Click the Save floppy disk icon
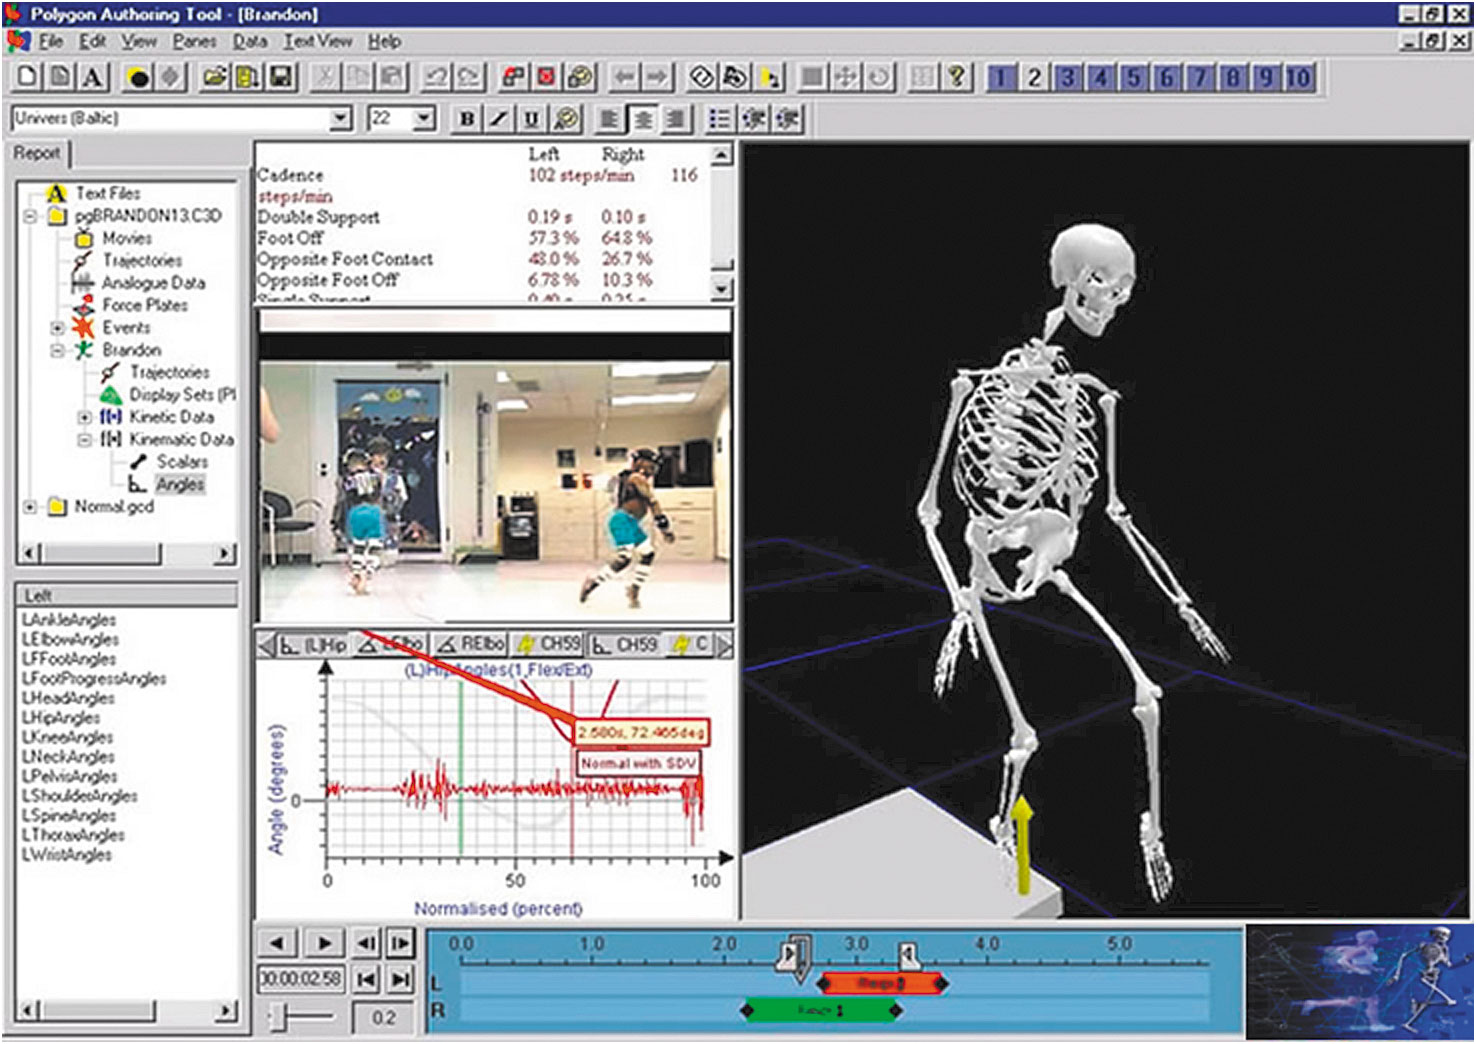This screenshot has width=1476, height=1044. pyautogui.click(x=281, y=78)
